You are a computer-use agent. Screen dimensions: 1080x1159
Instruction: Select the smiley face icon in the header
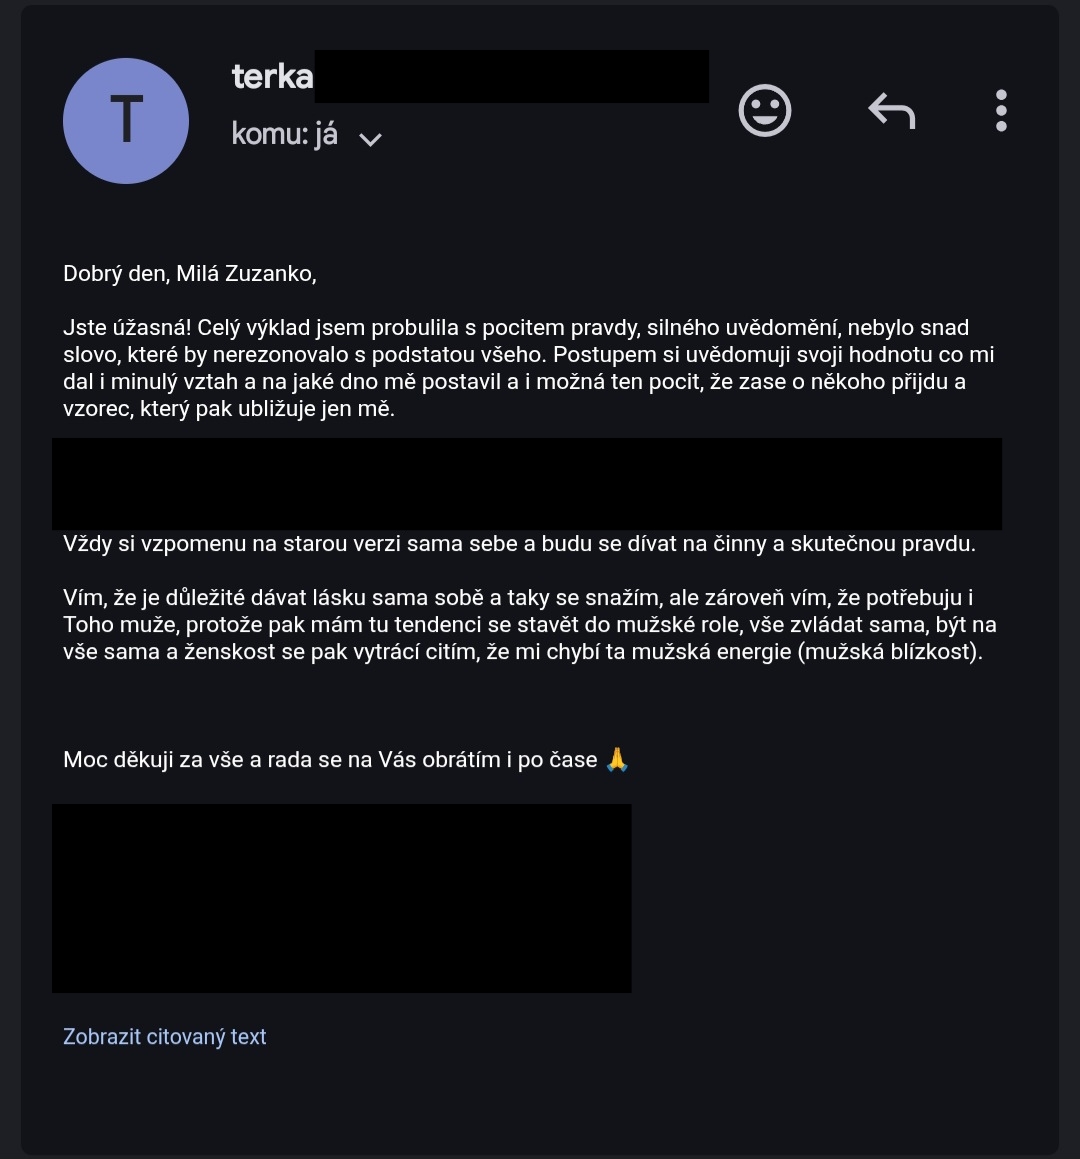[764, 110]
